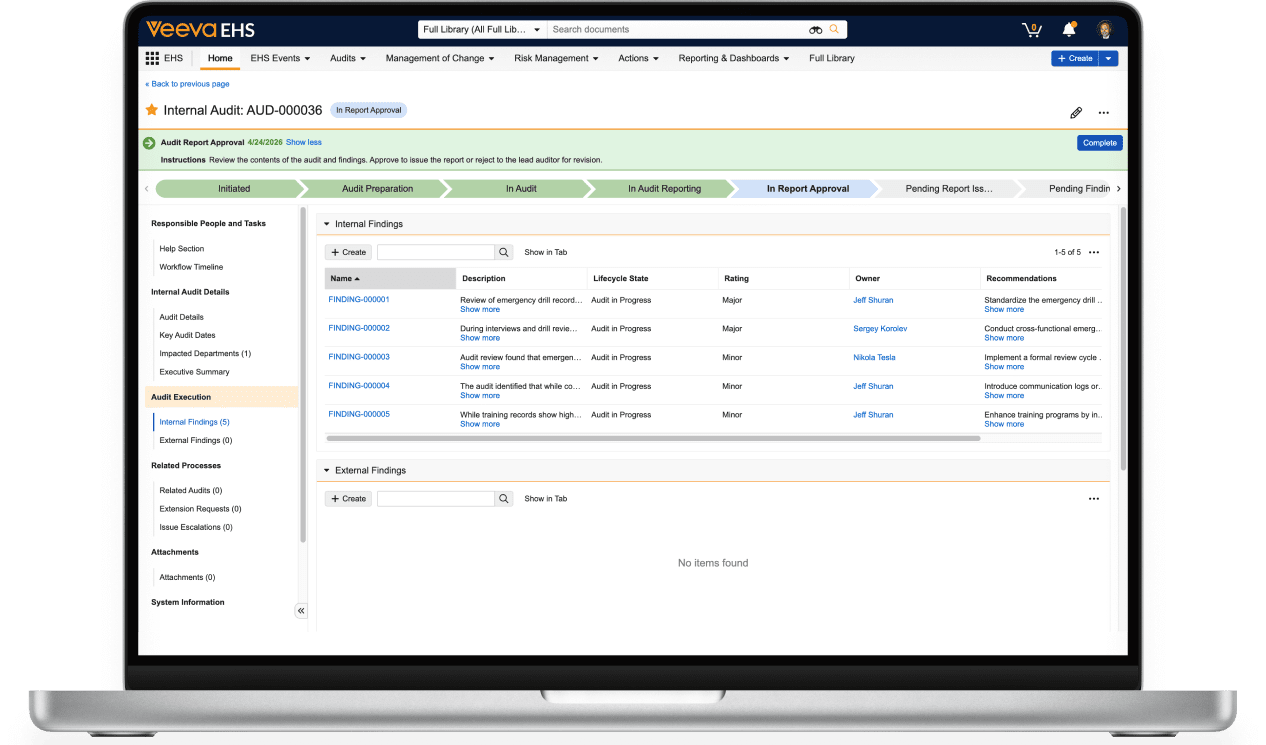Open the External Findings ellipsis menu
The width and height of the screenshot is (1266, 745).
[x=1094, y=498]
